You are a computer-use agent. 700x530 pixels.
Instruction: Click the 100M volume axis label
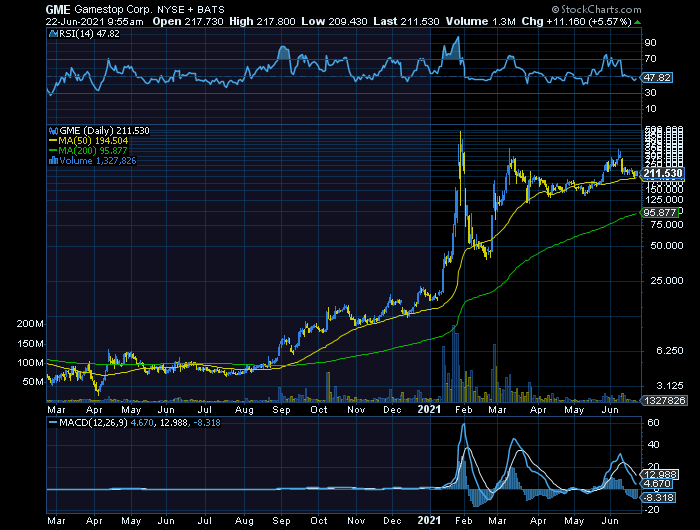tap(30, 363)
